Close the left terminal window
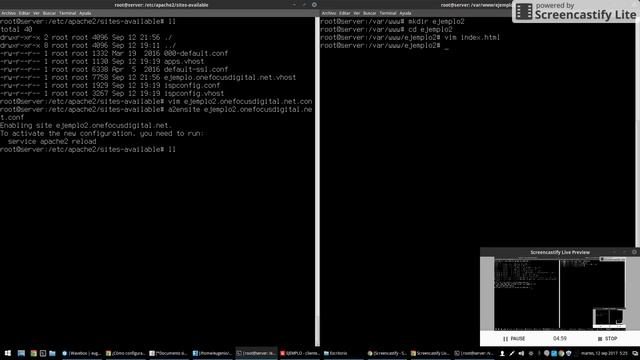 [x=314, y=5]
